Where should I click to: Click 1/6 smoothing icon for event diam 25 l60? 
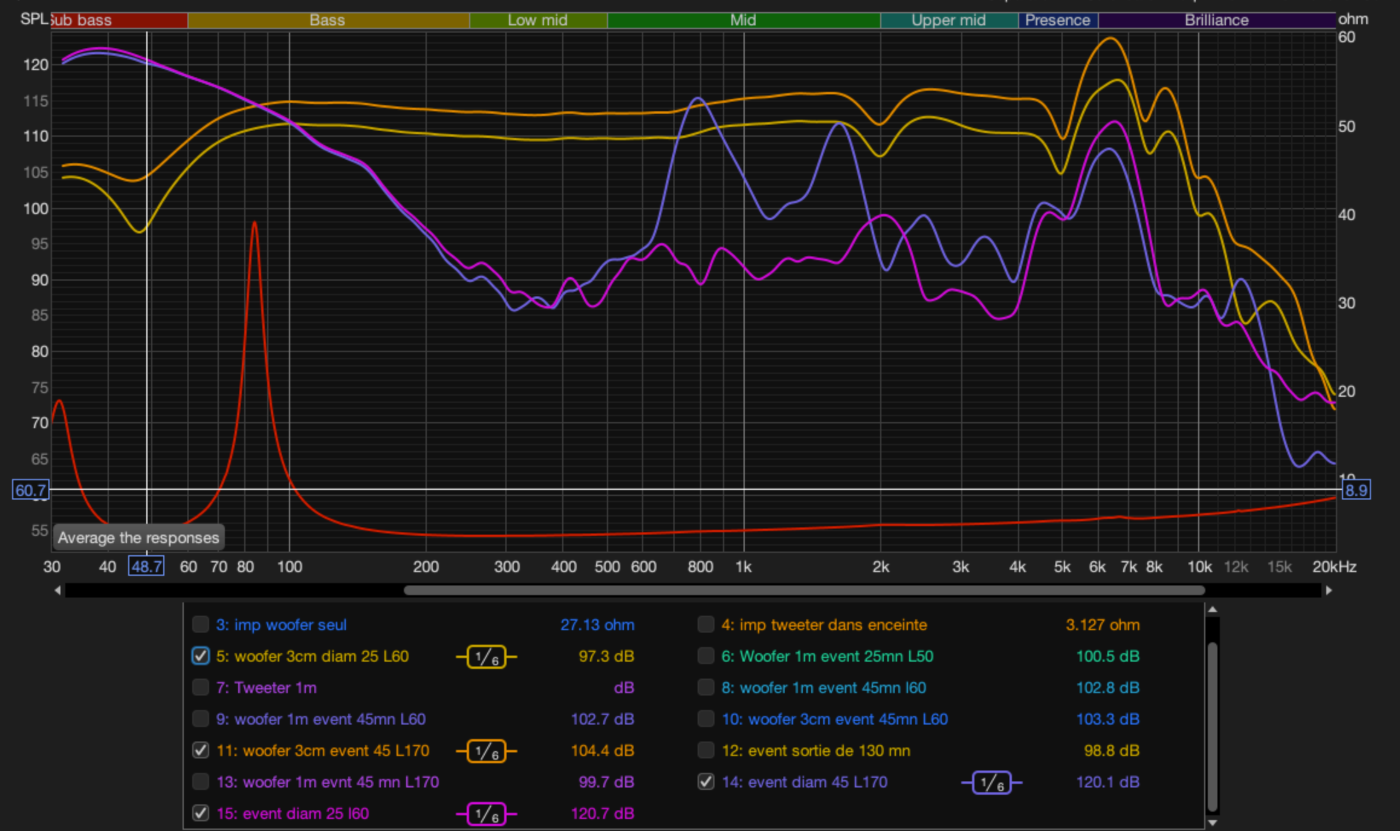click(x=486, y=814)
